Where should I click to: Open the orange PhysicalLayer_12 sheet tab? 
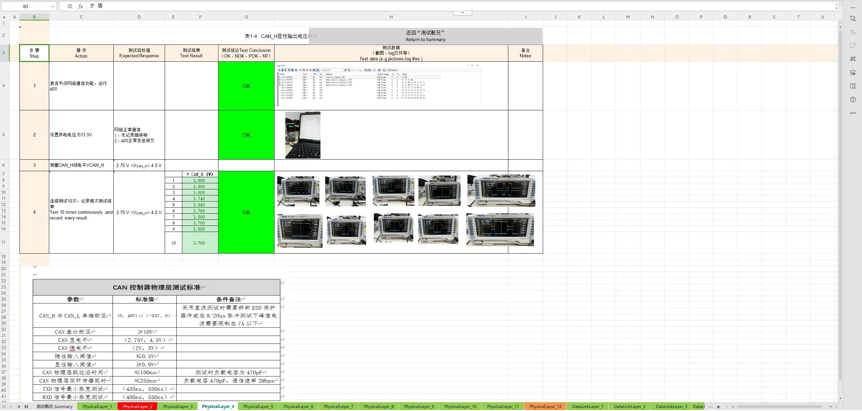pyautogui.click(x=545, y=407)
